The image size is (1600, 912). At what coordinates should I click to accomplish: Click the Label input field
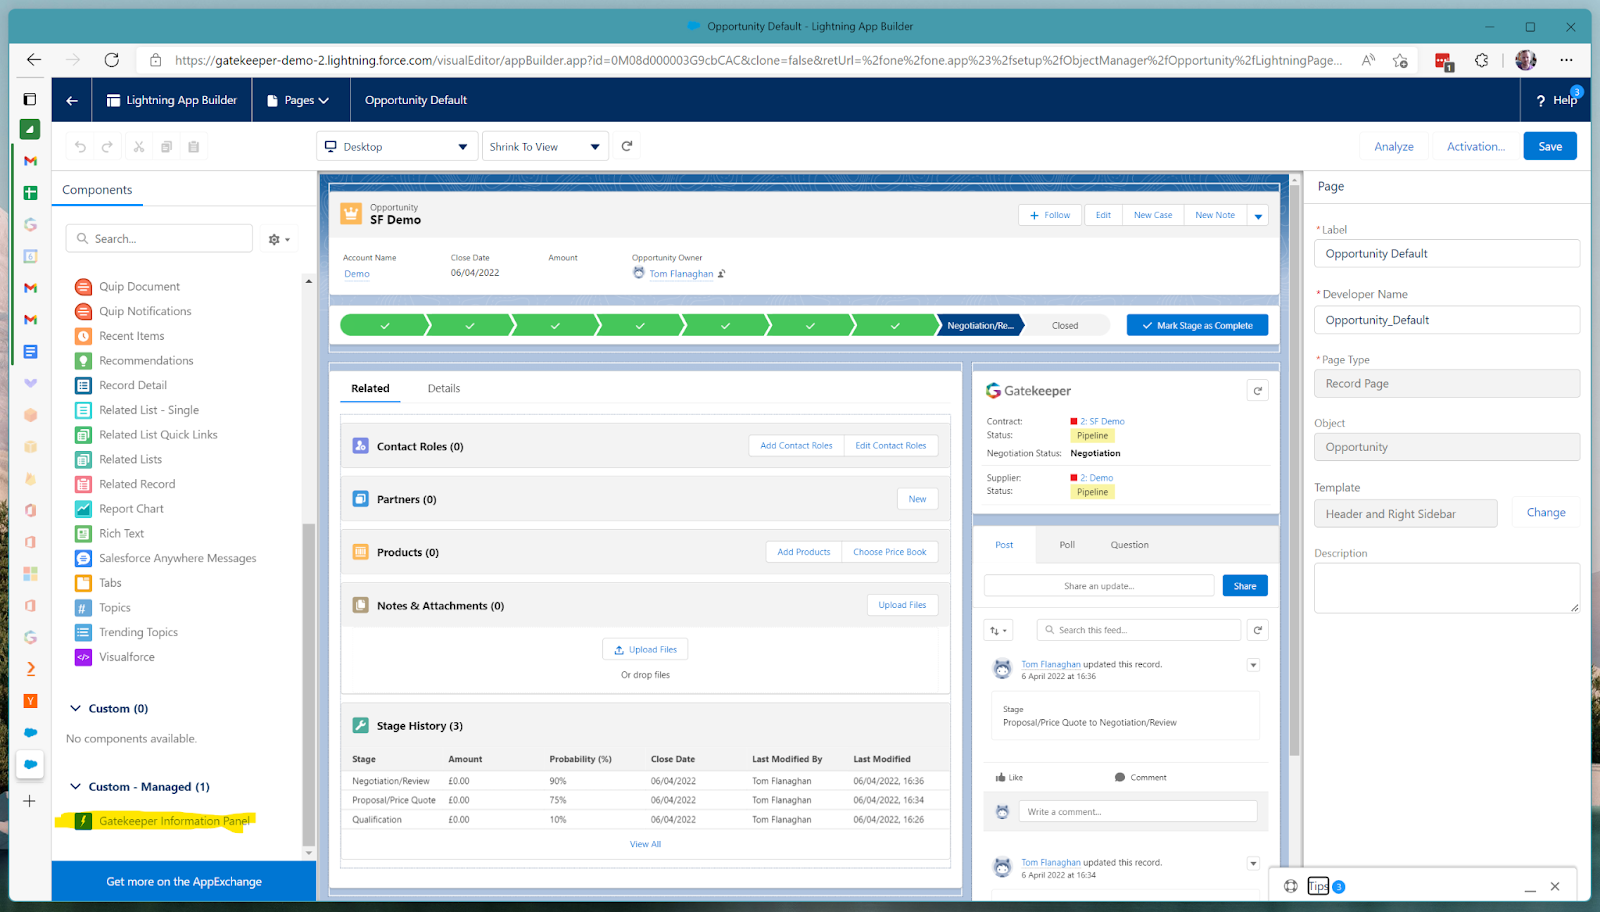1446,254
